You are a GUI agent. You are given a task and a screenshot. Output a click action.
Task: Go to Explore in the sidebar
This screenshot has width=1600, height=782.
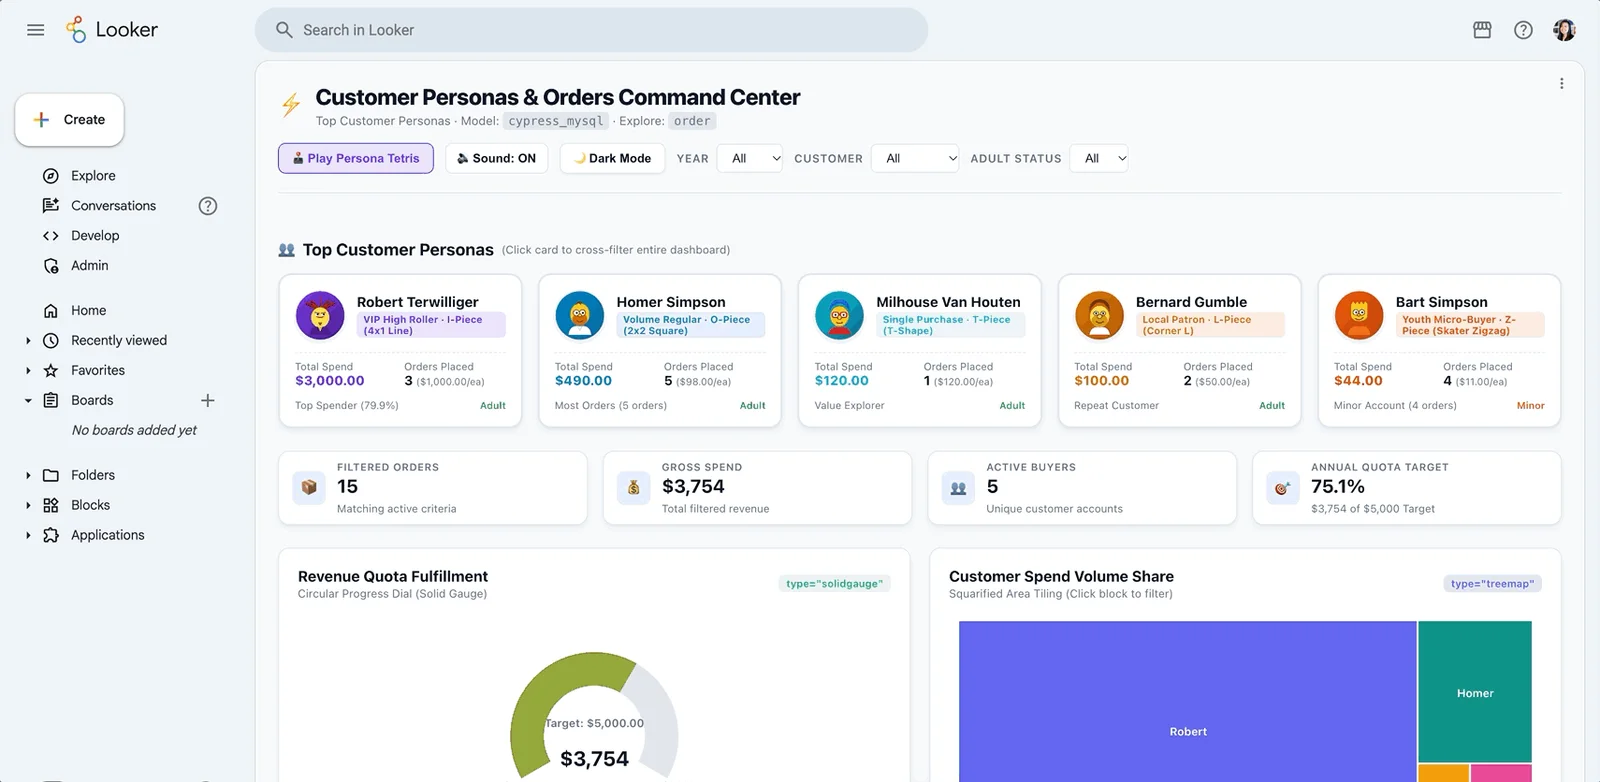93,176
